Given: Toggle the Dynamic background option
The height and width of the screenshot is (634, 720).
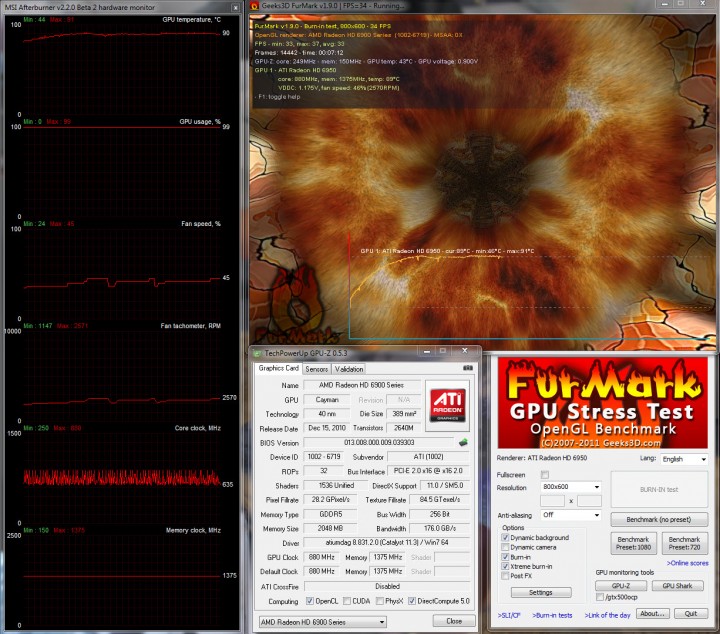Looking at the screenshot, I should tap(505, 538).
